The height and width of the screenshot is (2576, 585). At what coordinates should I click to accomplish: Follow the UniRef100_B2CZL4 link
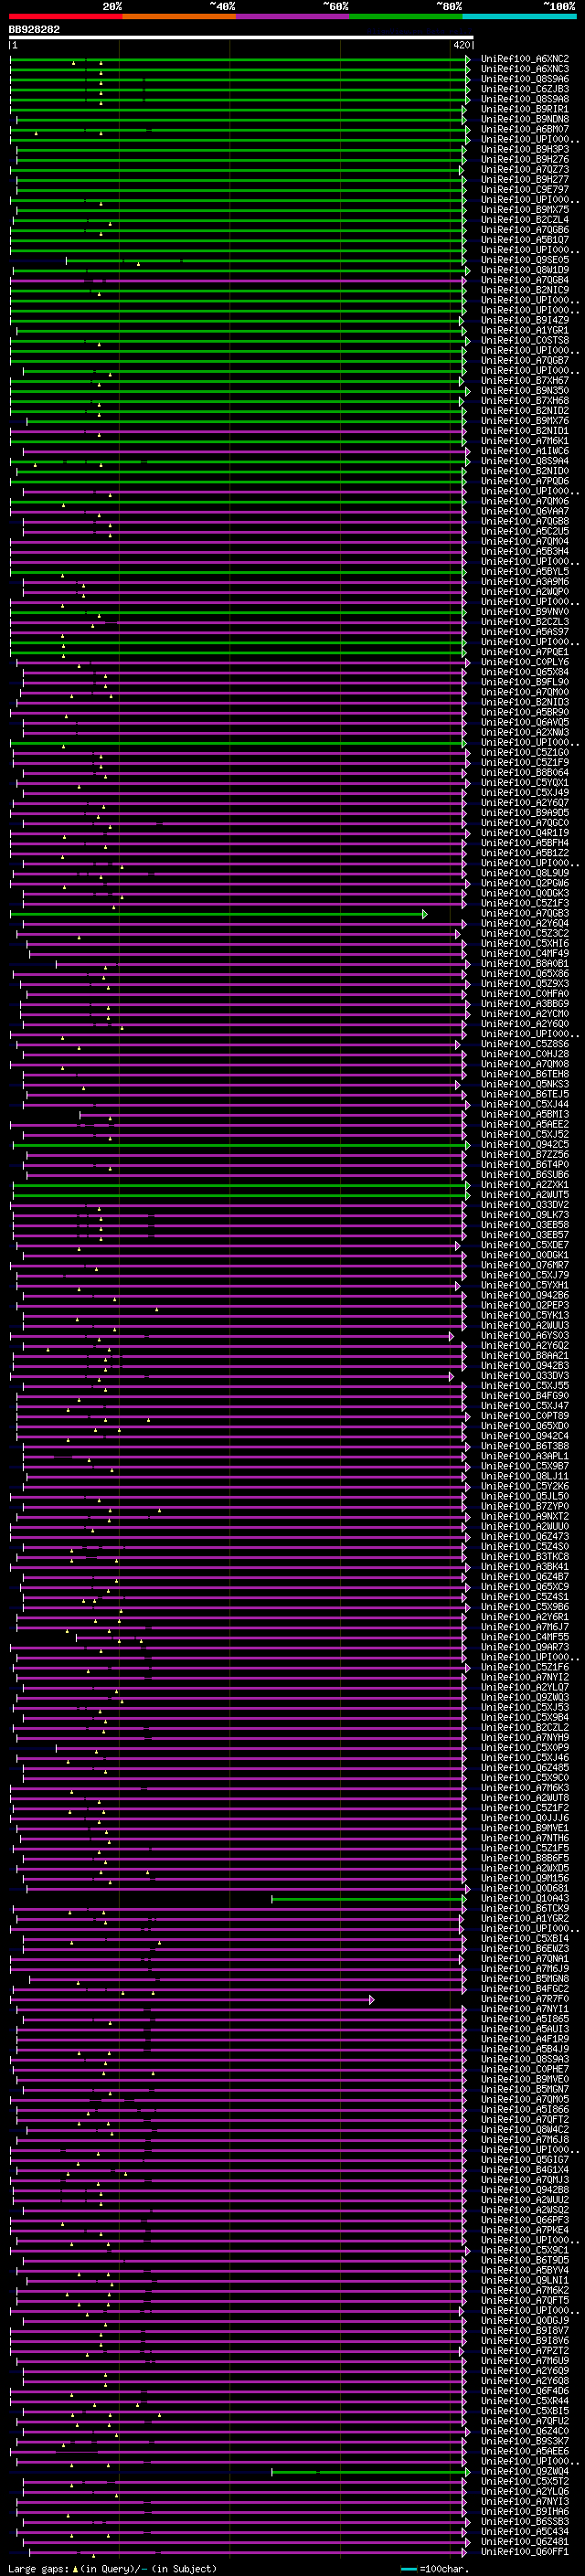pos(525,220)
